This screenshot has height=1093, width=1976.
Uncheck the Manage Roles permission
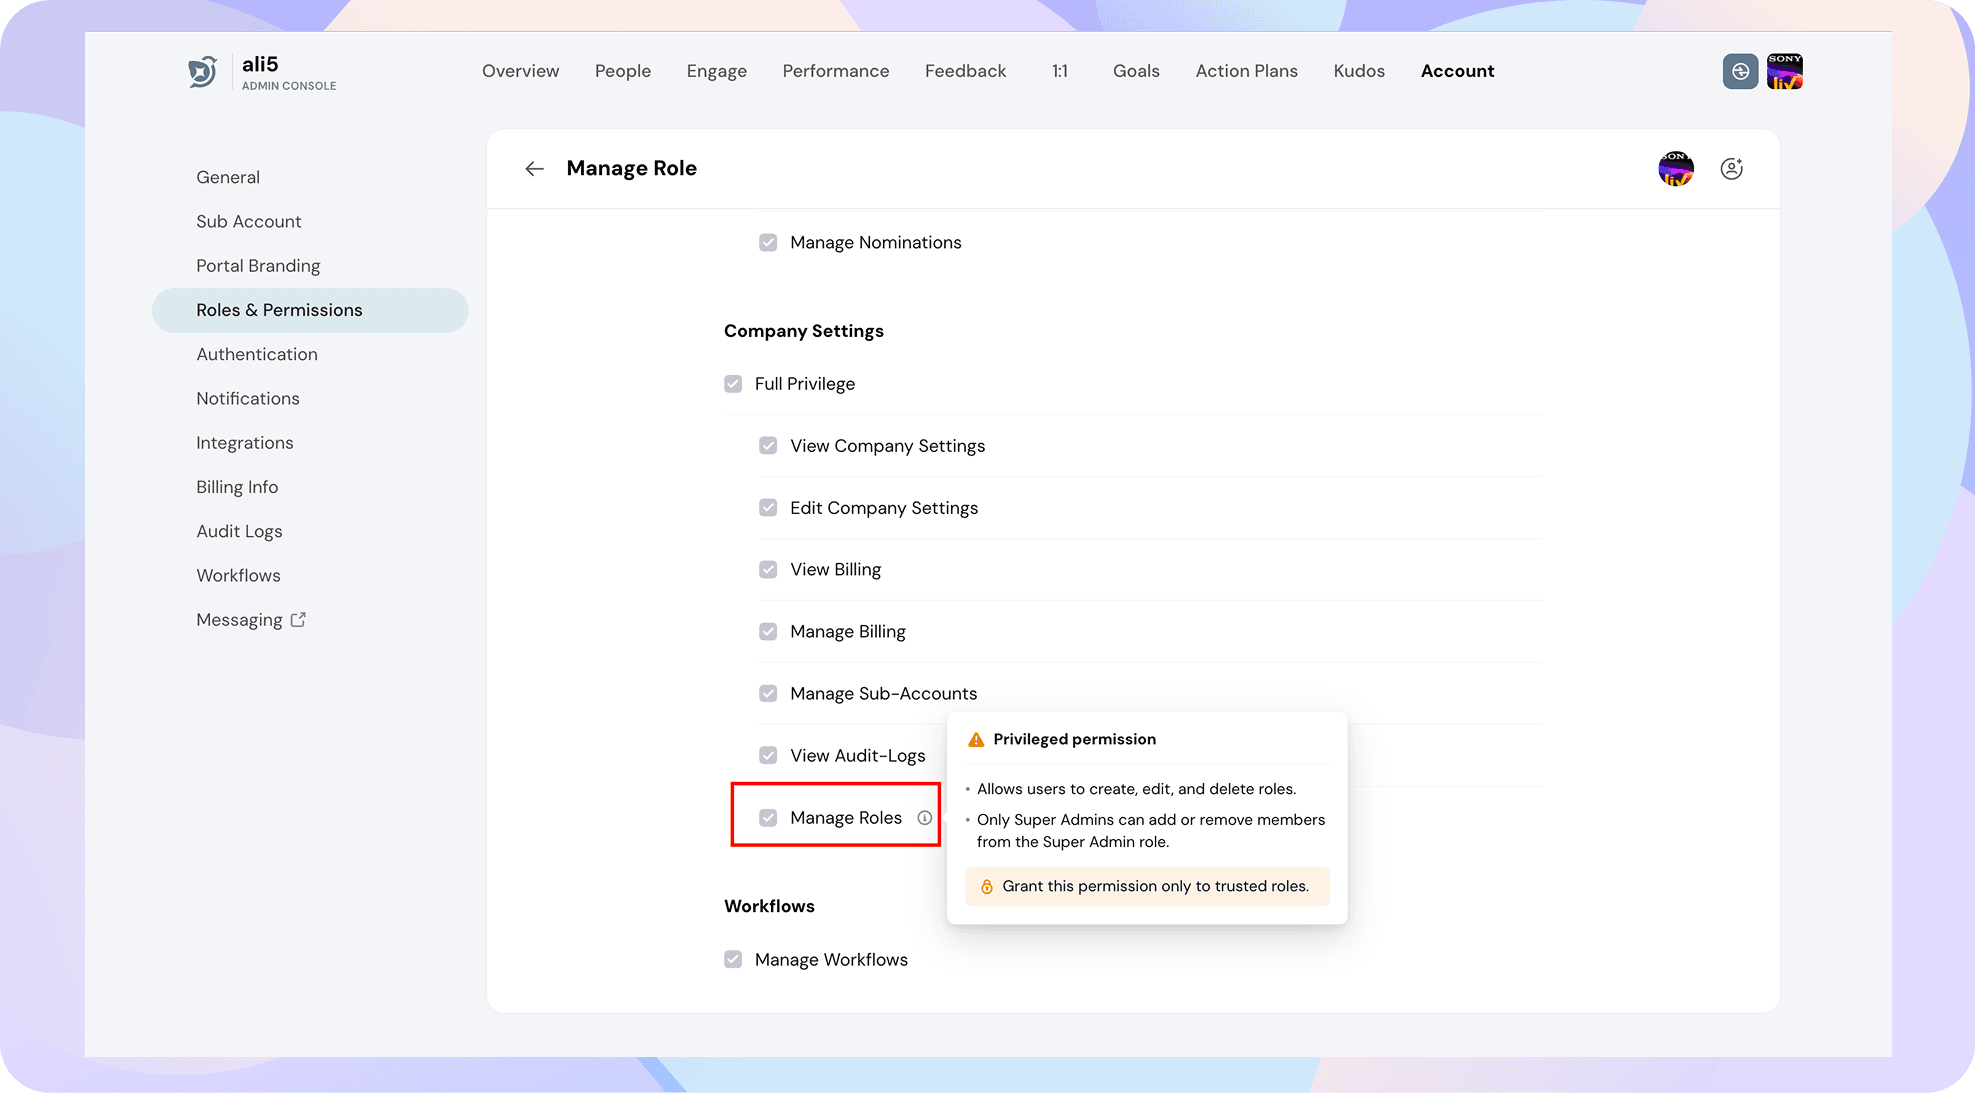point(768,818)
